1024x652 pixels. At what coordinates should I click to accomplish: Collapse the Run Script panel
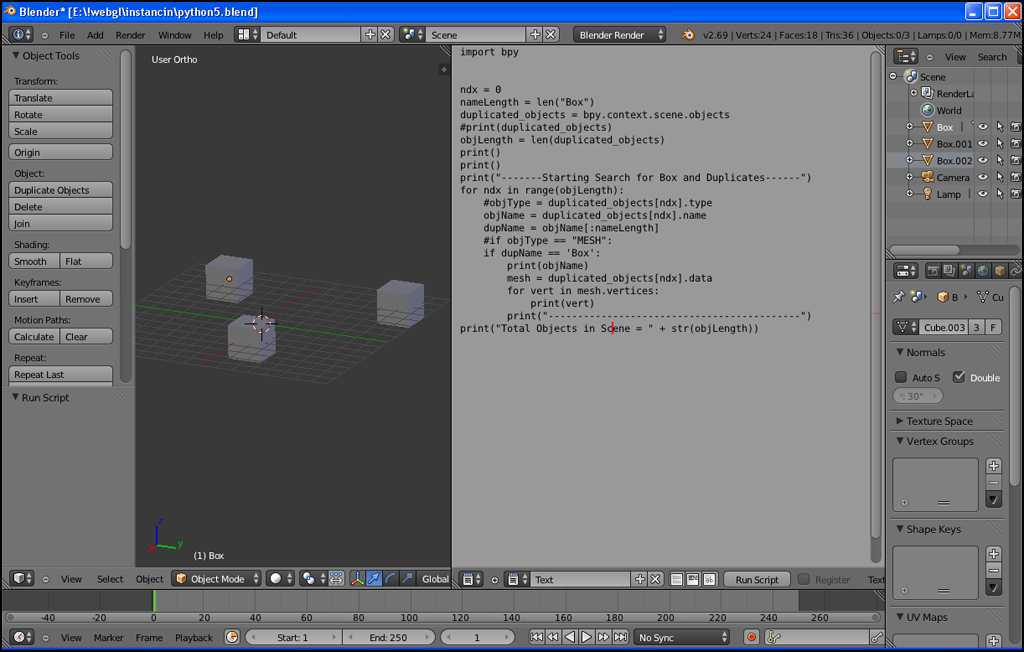click(x=16, y=397)
